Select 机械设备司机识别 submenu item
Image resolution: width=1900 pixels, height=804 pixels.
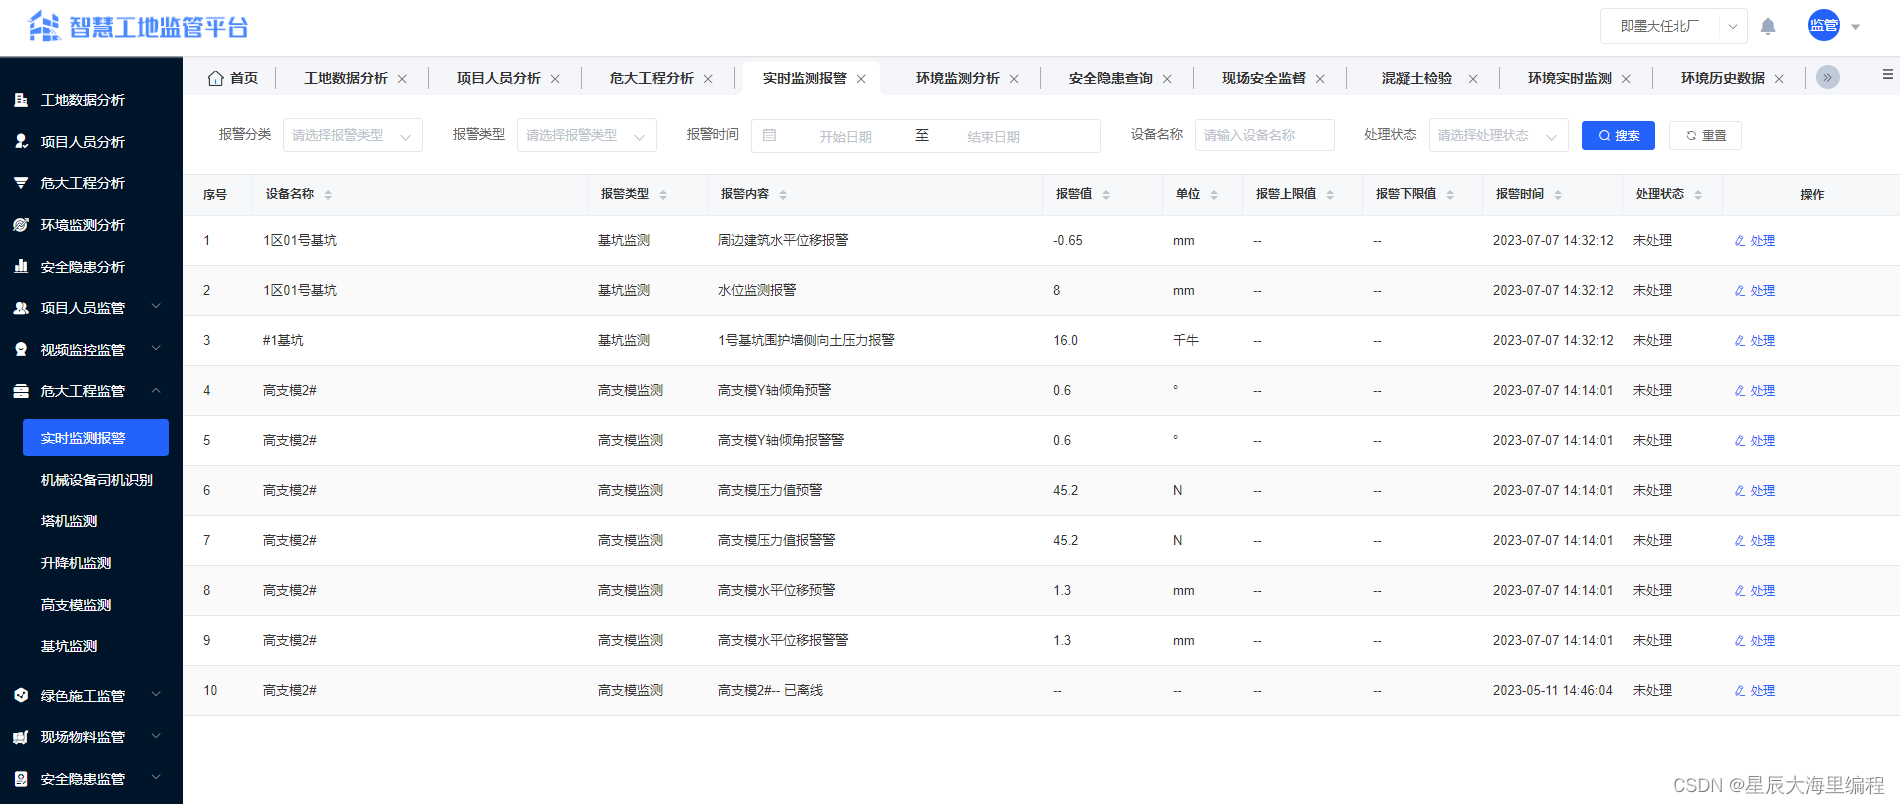pos(97,480)
